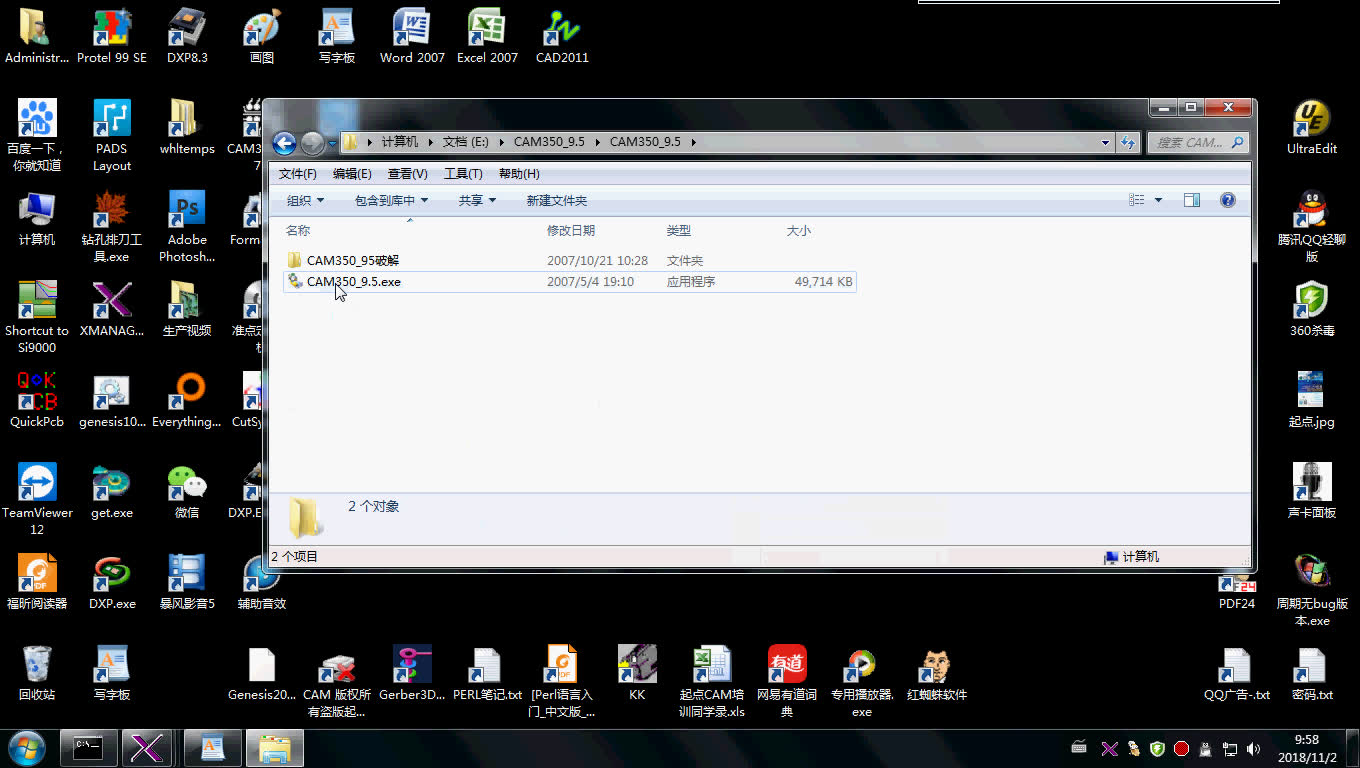1360x768 pixels.
Task: Click the Explorer search box
Action: pos(1198,142)
